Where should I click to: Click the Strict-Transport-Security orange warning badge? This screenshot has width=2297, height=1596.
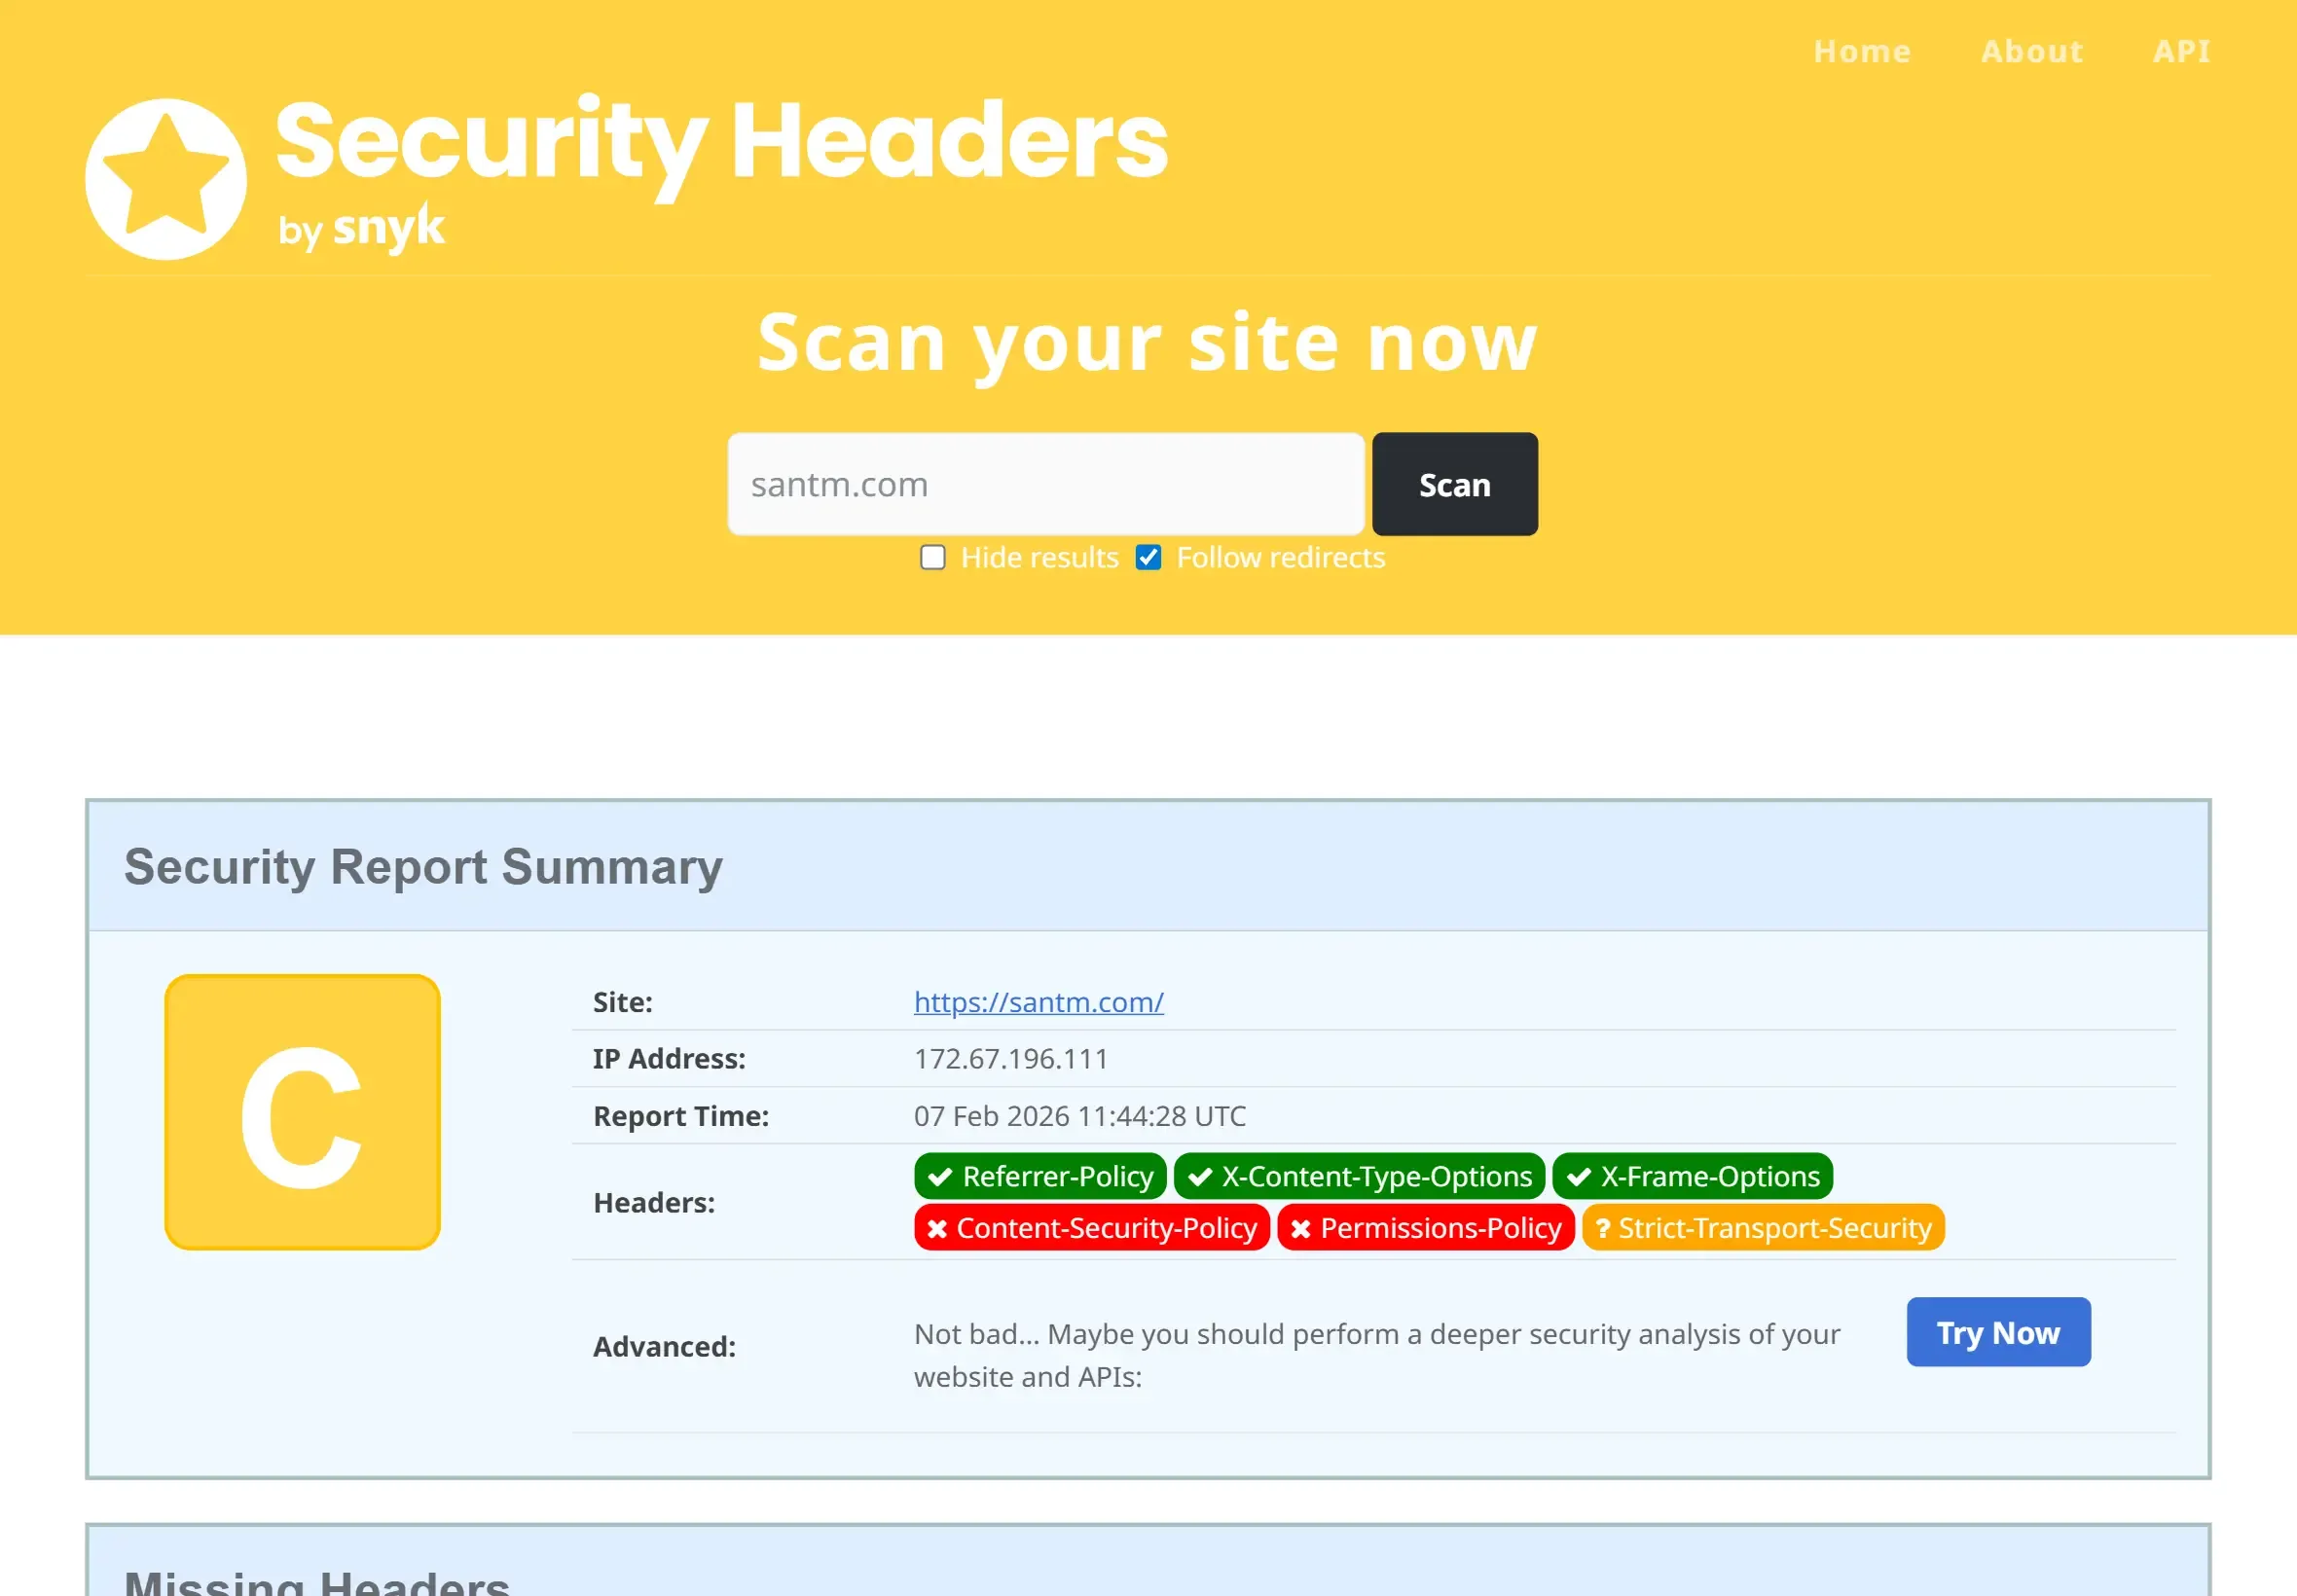[x=1762, y=1228]
